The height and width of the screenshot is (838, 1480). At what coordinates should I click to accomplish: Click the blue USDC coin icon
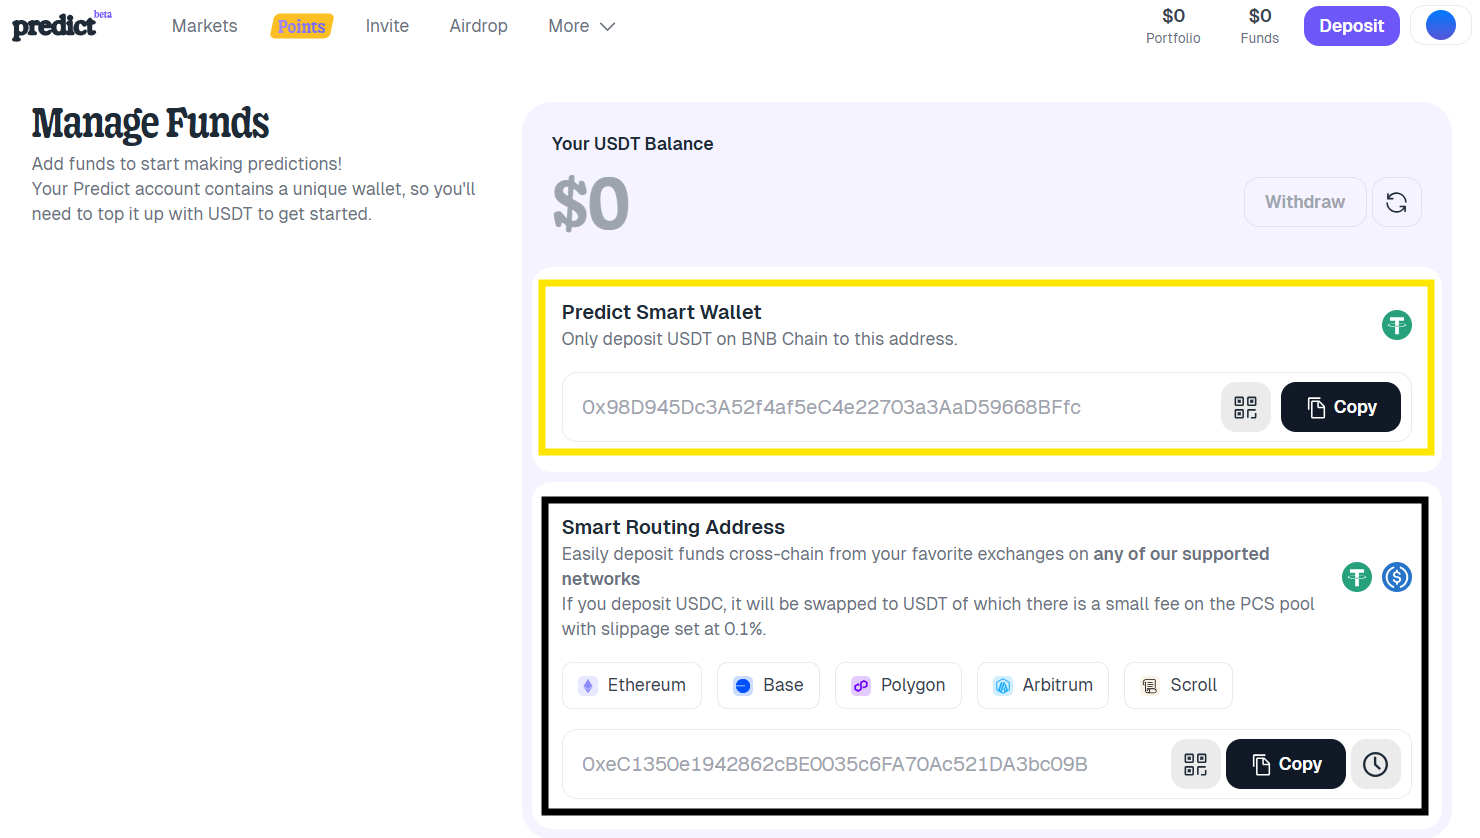tap(1396, 577)
